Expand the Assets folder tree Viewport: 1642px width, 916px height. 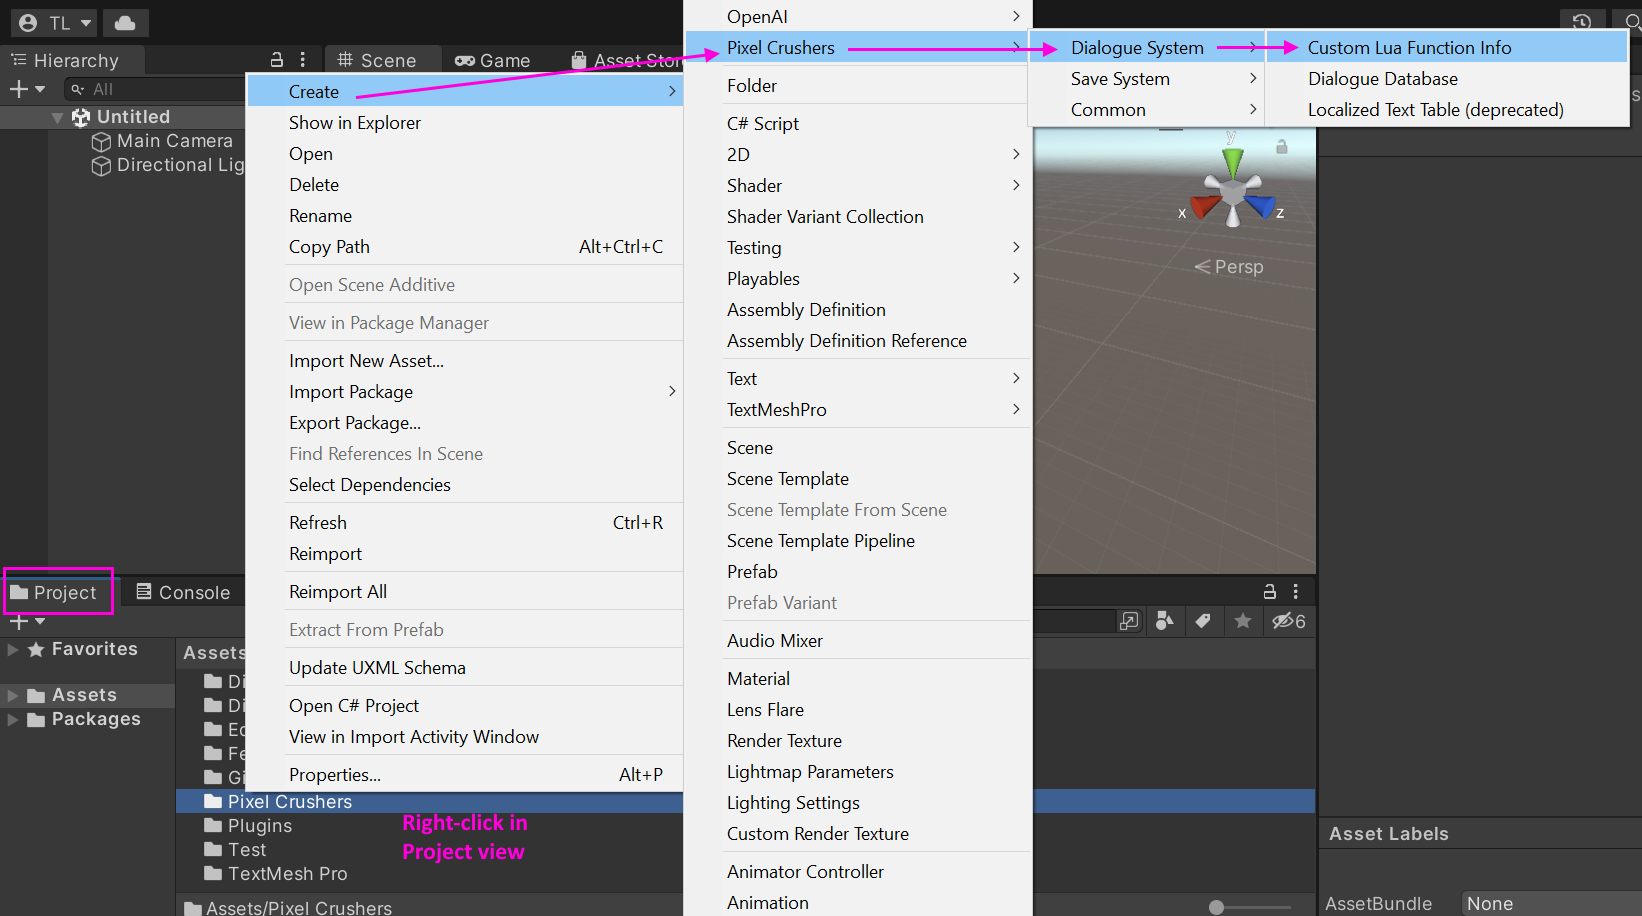13,695
